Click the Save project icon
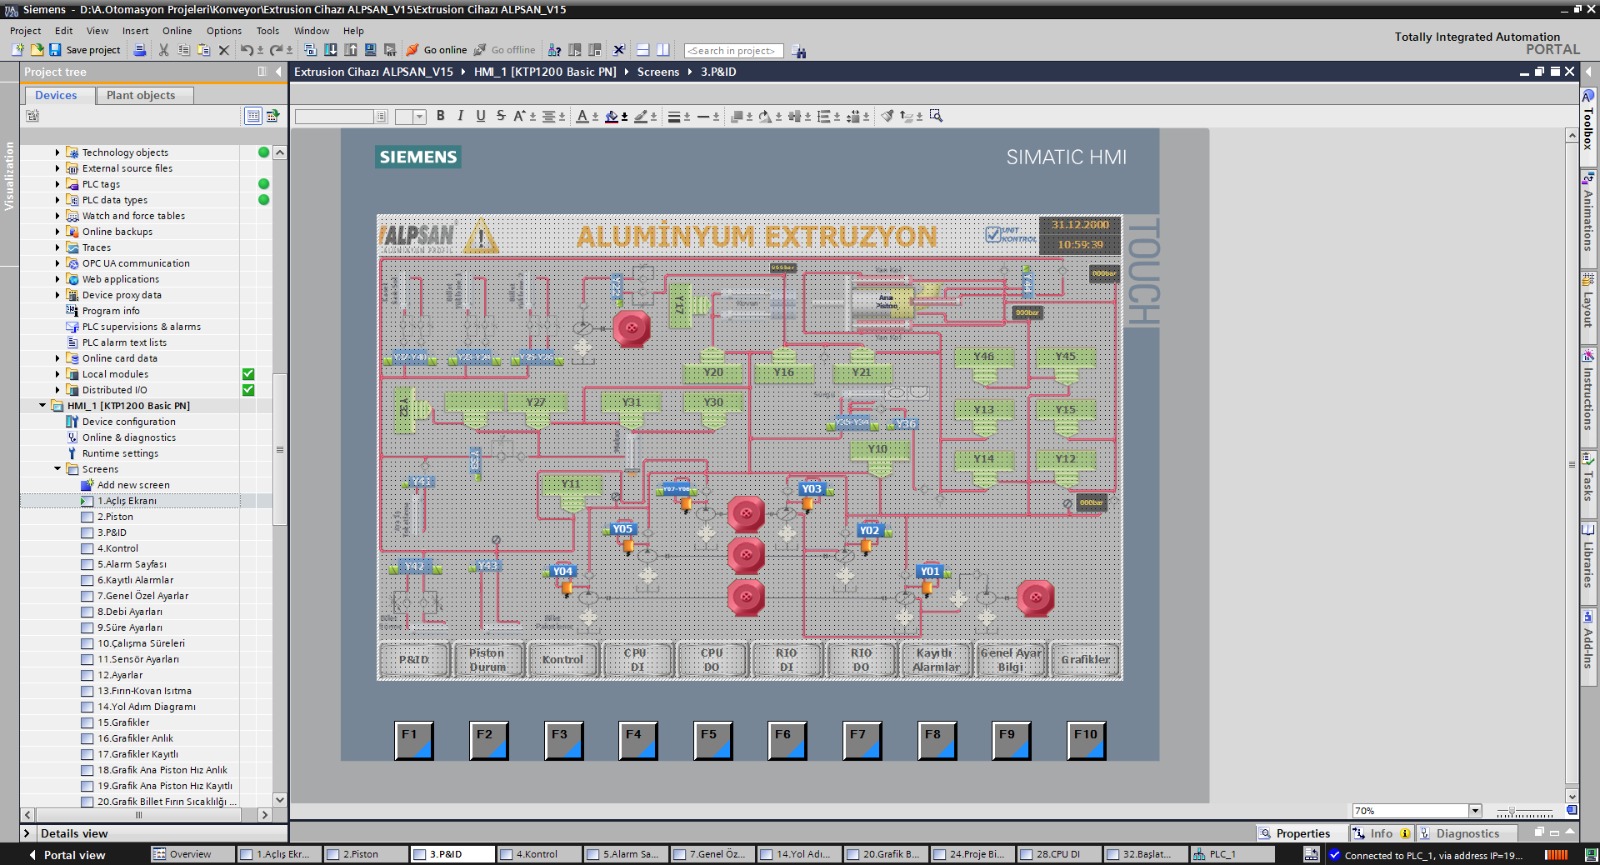The image size is (1600, 865). [55, 50]
